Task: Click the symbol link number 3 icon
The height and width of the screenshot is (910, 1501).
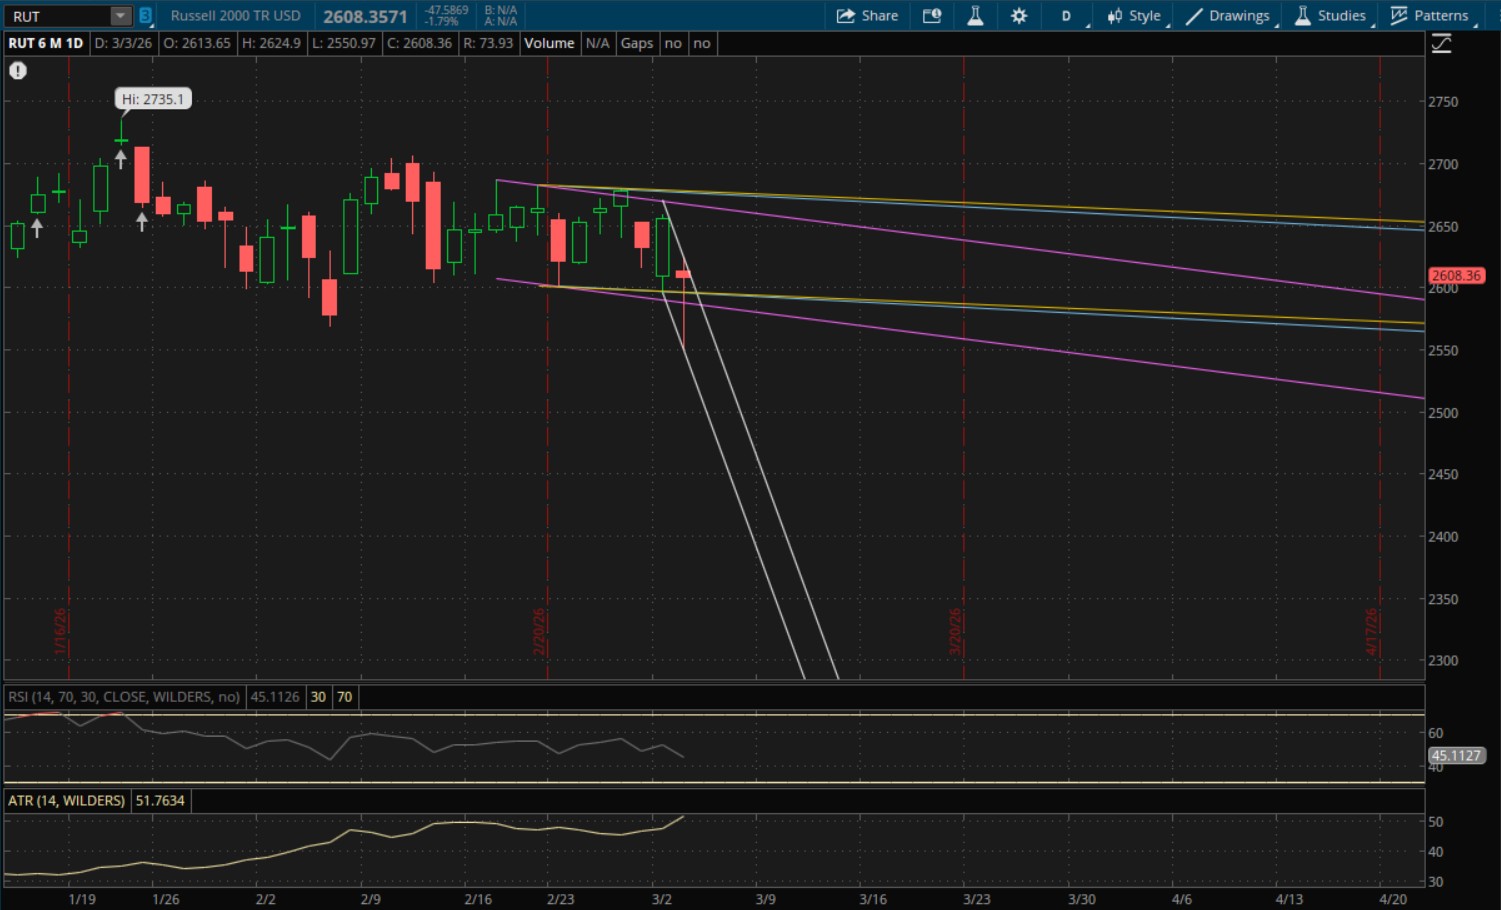Action: coord(146,16)
